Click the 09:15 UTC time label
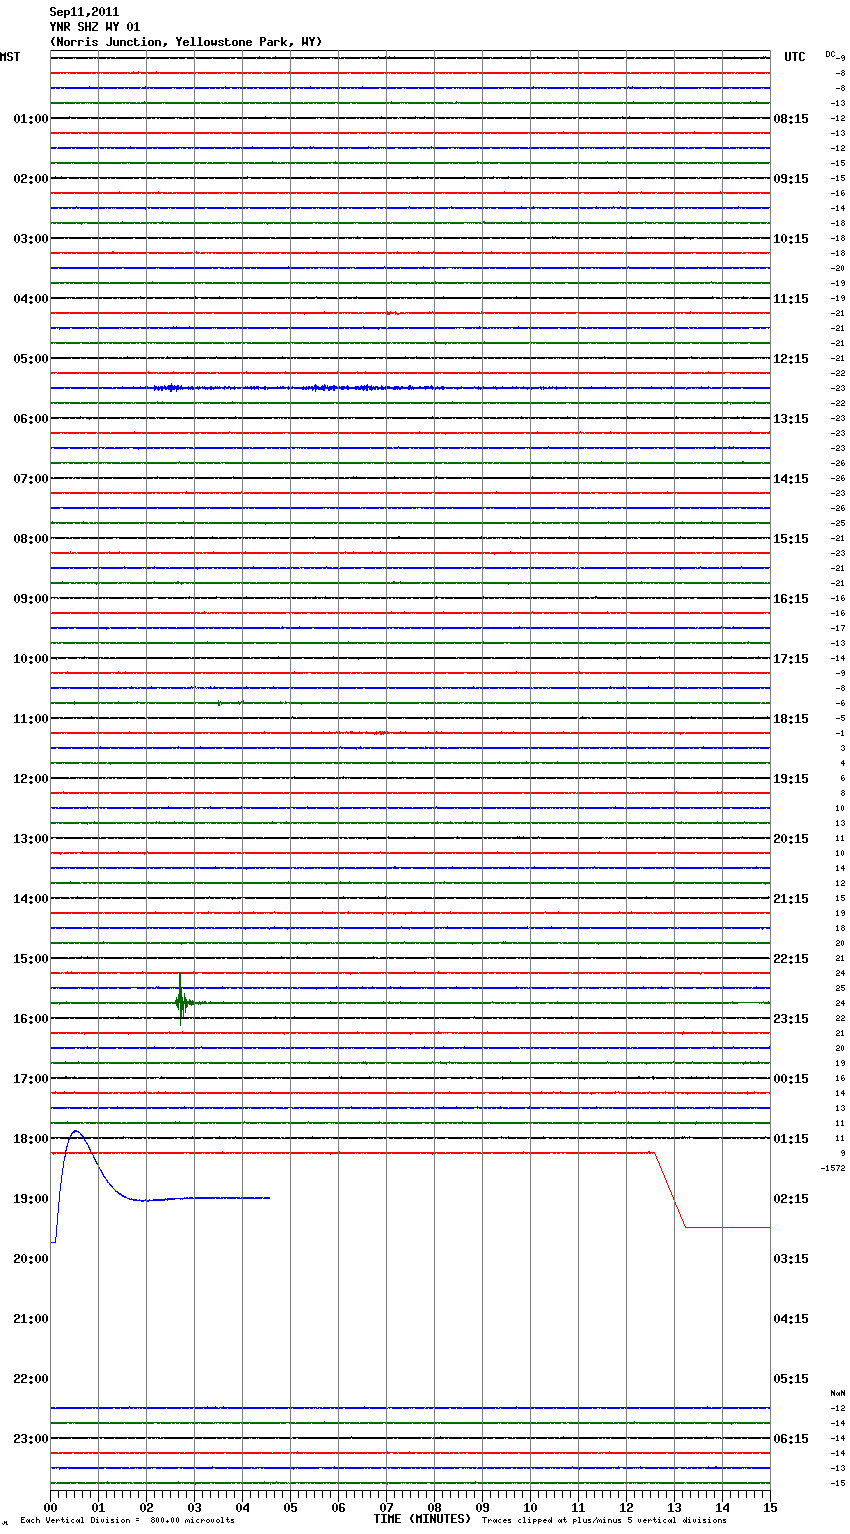Image resolution: width=850 pixels, height=1534 pixels. [791, 179]
